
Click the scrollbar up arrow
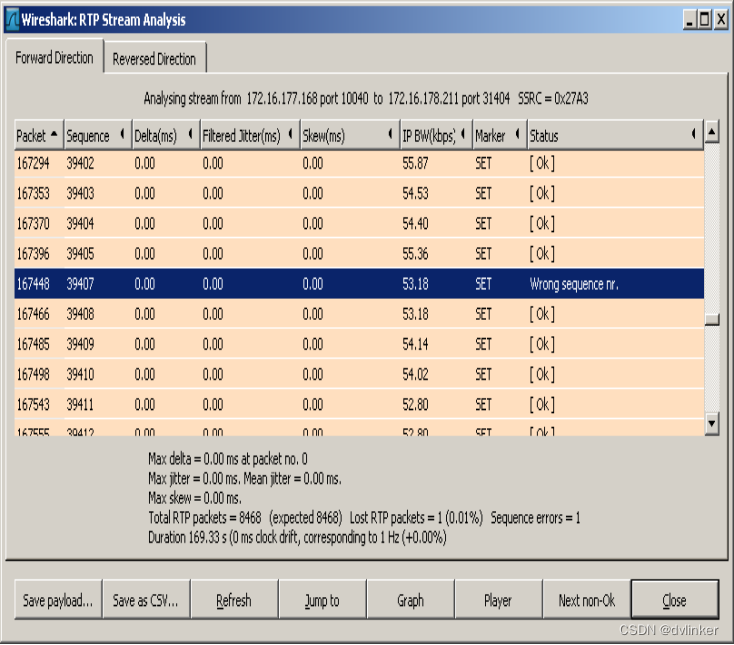click(712, 132)
